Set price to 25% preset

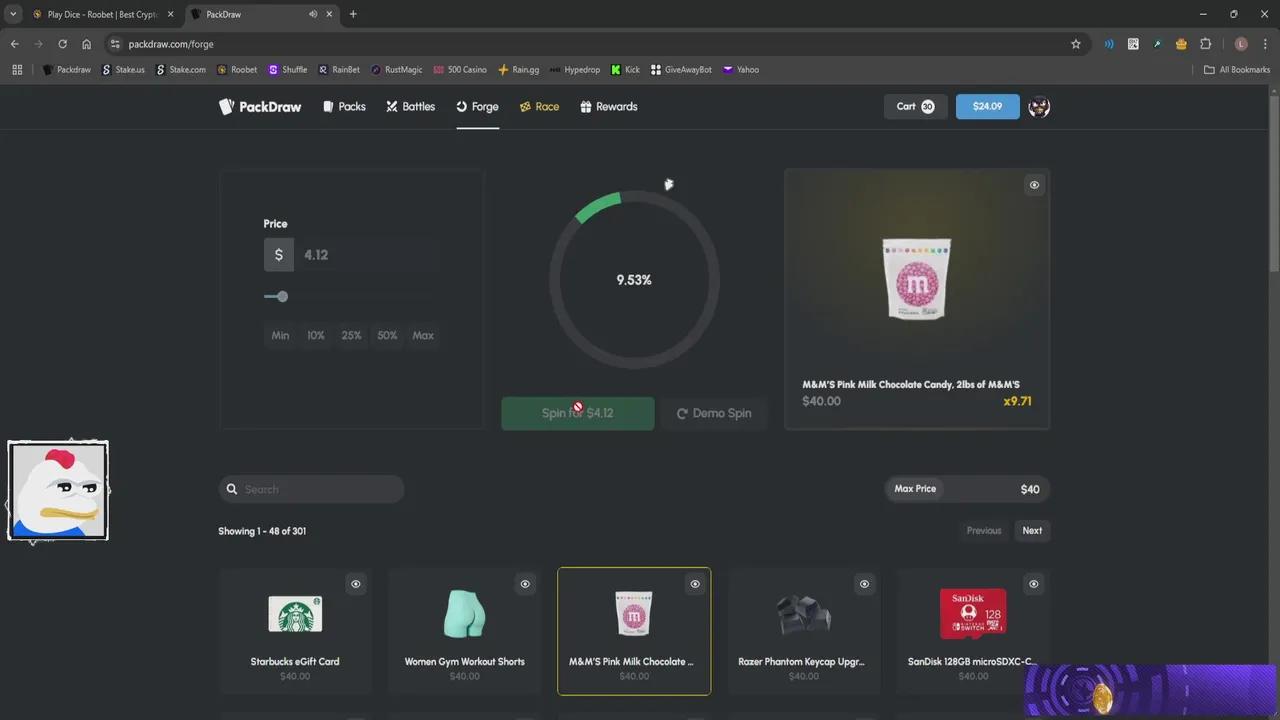pyautogui.click(x=351, y=336)
